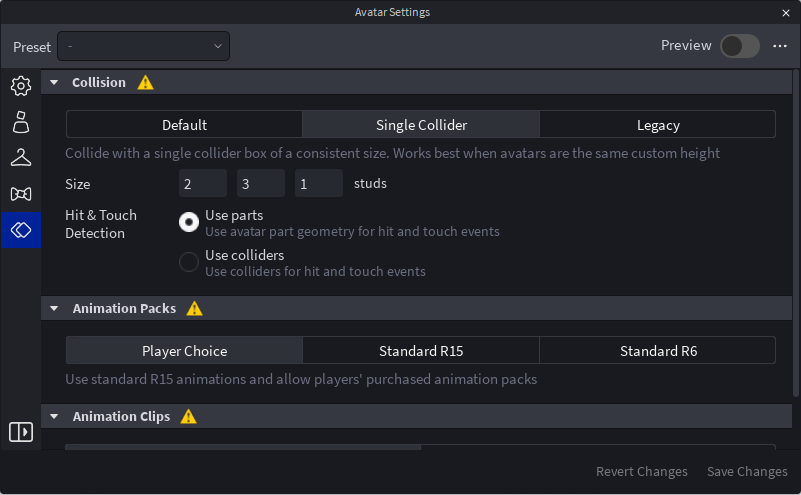The height and width of the screenshot is (495, 801).
Task: Click the first Size input field
Action: tap(203, 184)
